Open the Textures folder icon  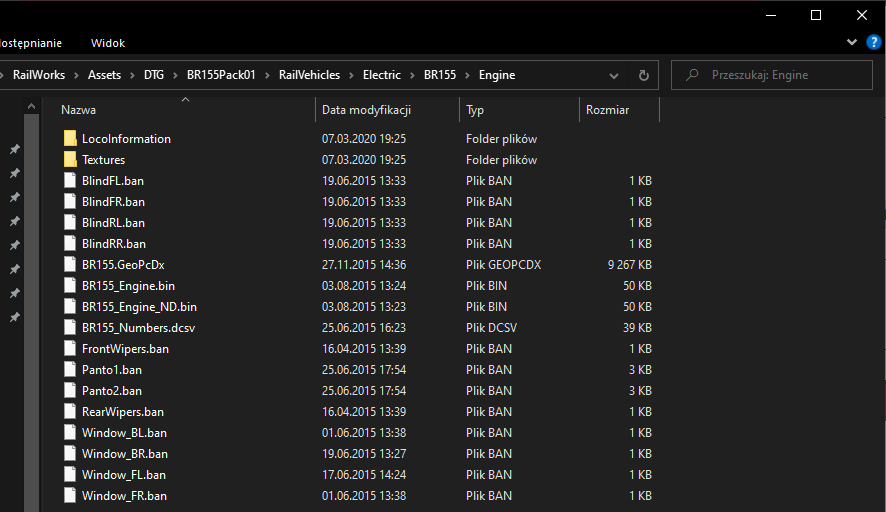[x=70, y=160]
